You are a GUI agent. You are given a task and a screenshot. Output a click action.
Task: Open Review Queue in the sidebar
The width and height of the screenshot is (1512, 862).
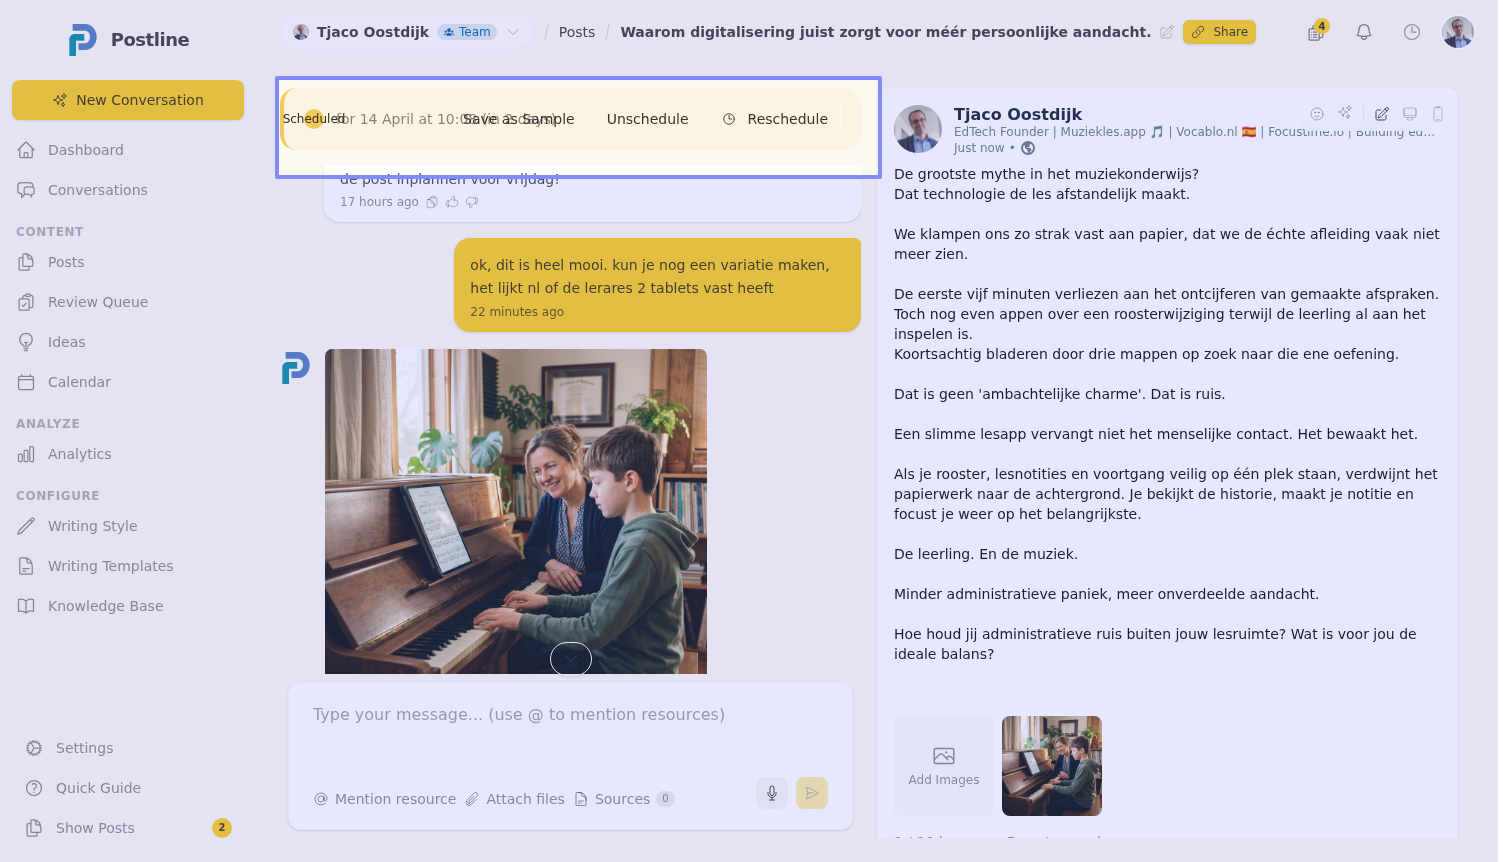point(98,302)
